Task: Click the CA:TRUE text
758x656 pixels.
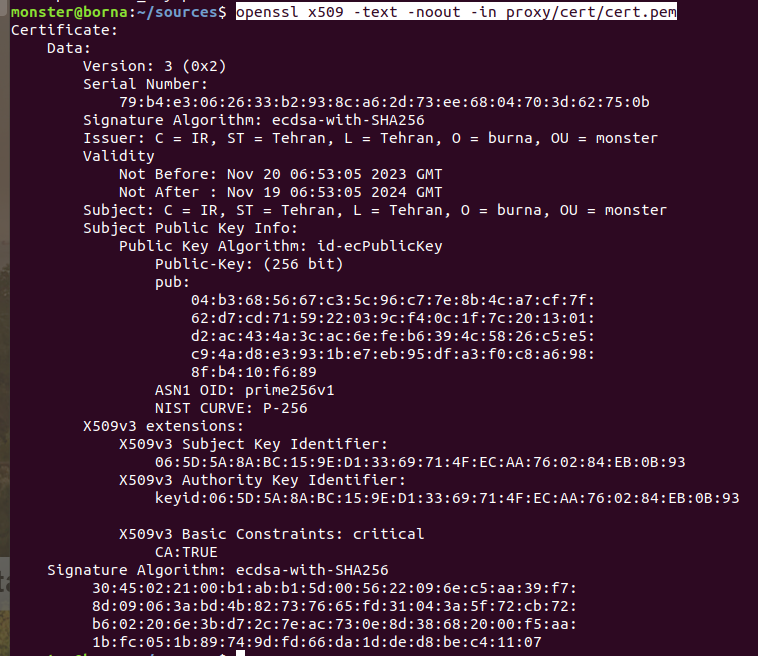Action: click(186, 552)
